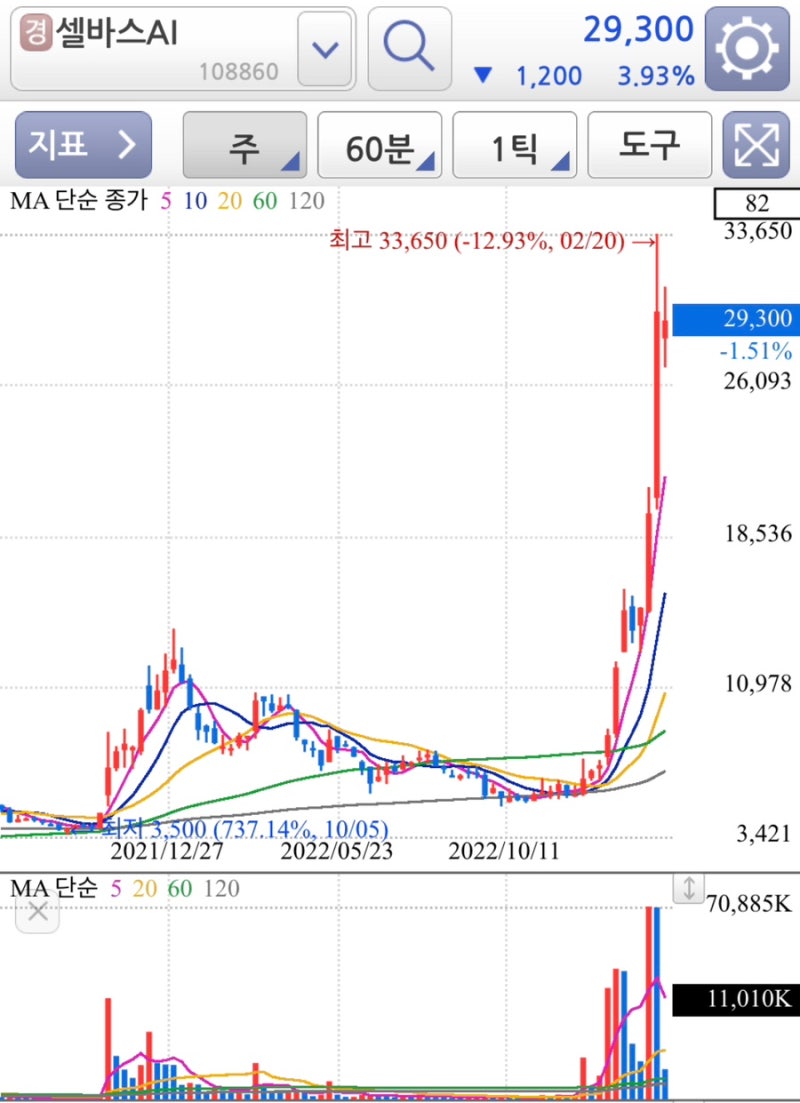Tap the 최저 3,500 low annotation
Image resolution: width=800 pixels, height=1103 pixels.
pos(246,828)
